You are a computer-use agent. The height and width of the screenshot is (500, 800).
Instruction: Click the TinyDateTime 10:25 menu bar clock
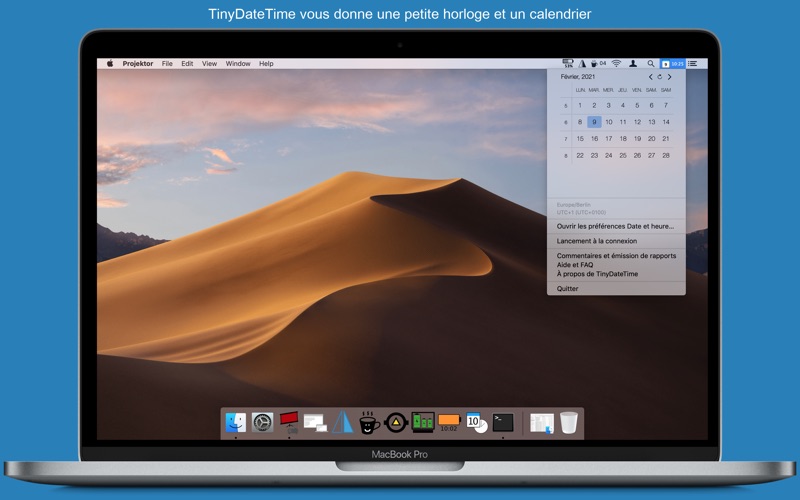[x=672, y=64]
